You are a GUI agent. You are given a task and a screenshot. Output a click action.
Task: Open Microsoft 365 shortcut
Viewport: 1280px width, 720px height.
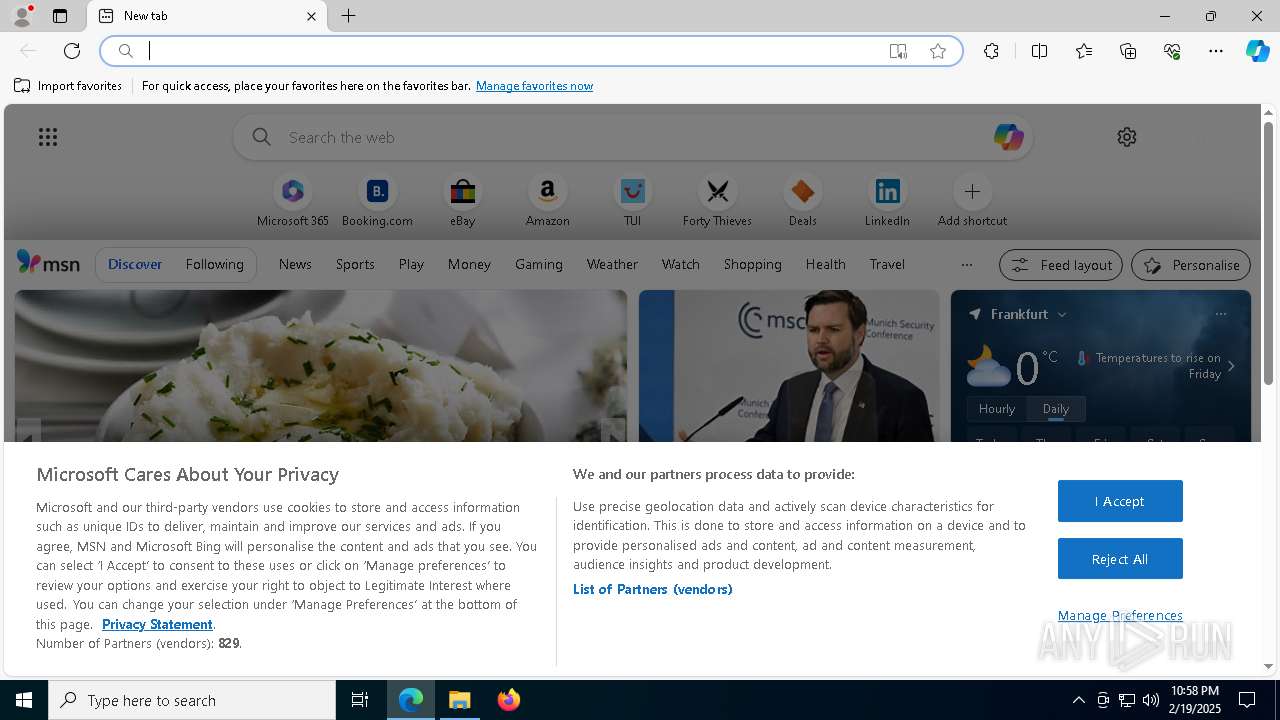point(292,201)
